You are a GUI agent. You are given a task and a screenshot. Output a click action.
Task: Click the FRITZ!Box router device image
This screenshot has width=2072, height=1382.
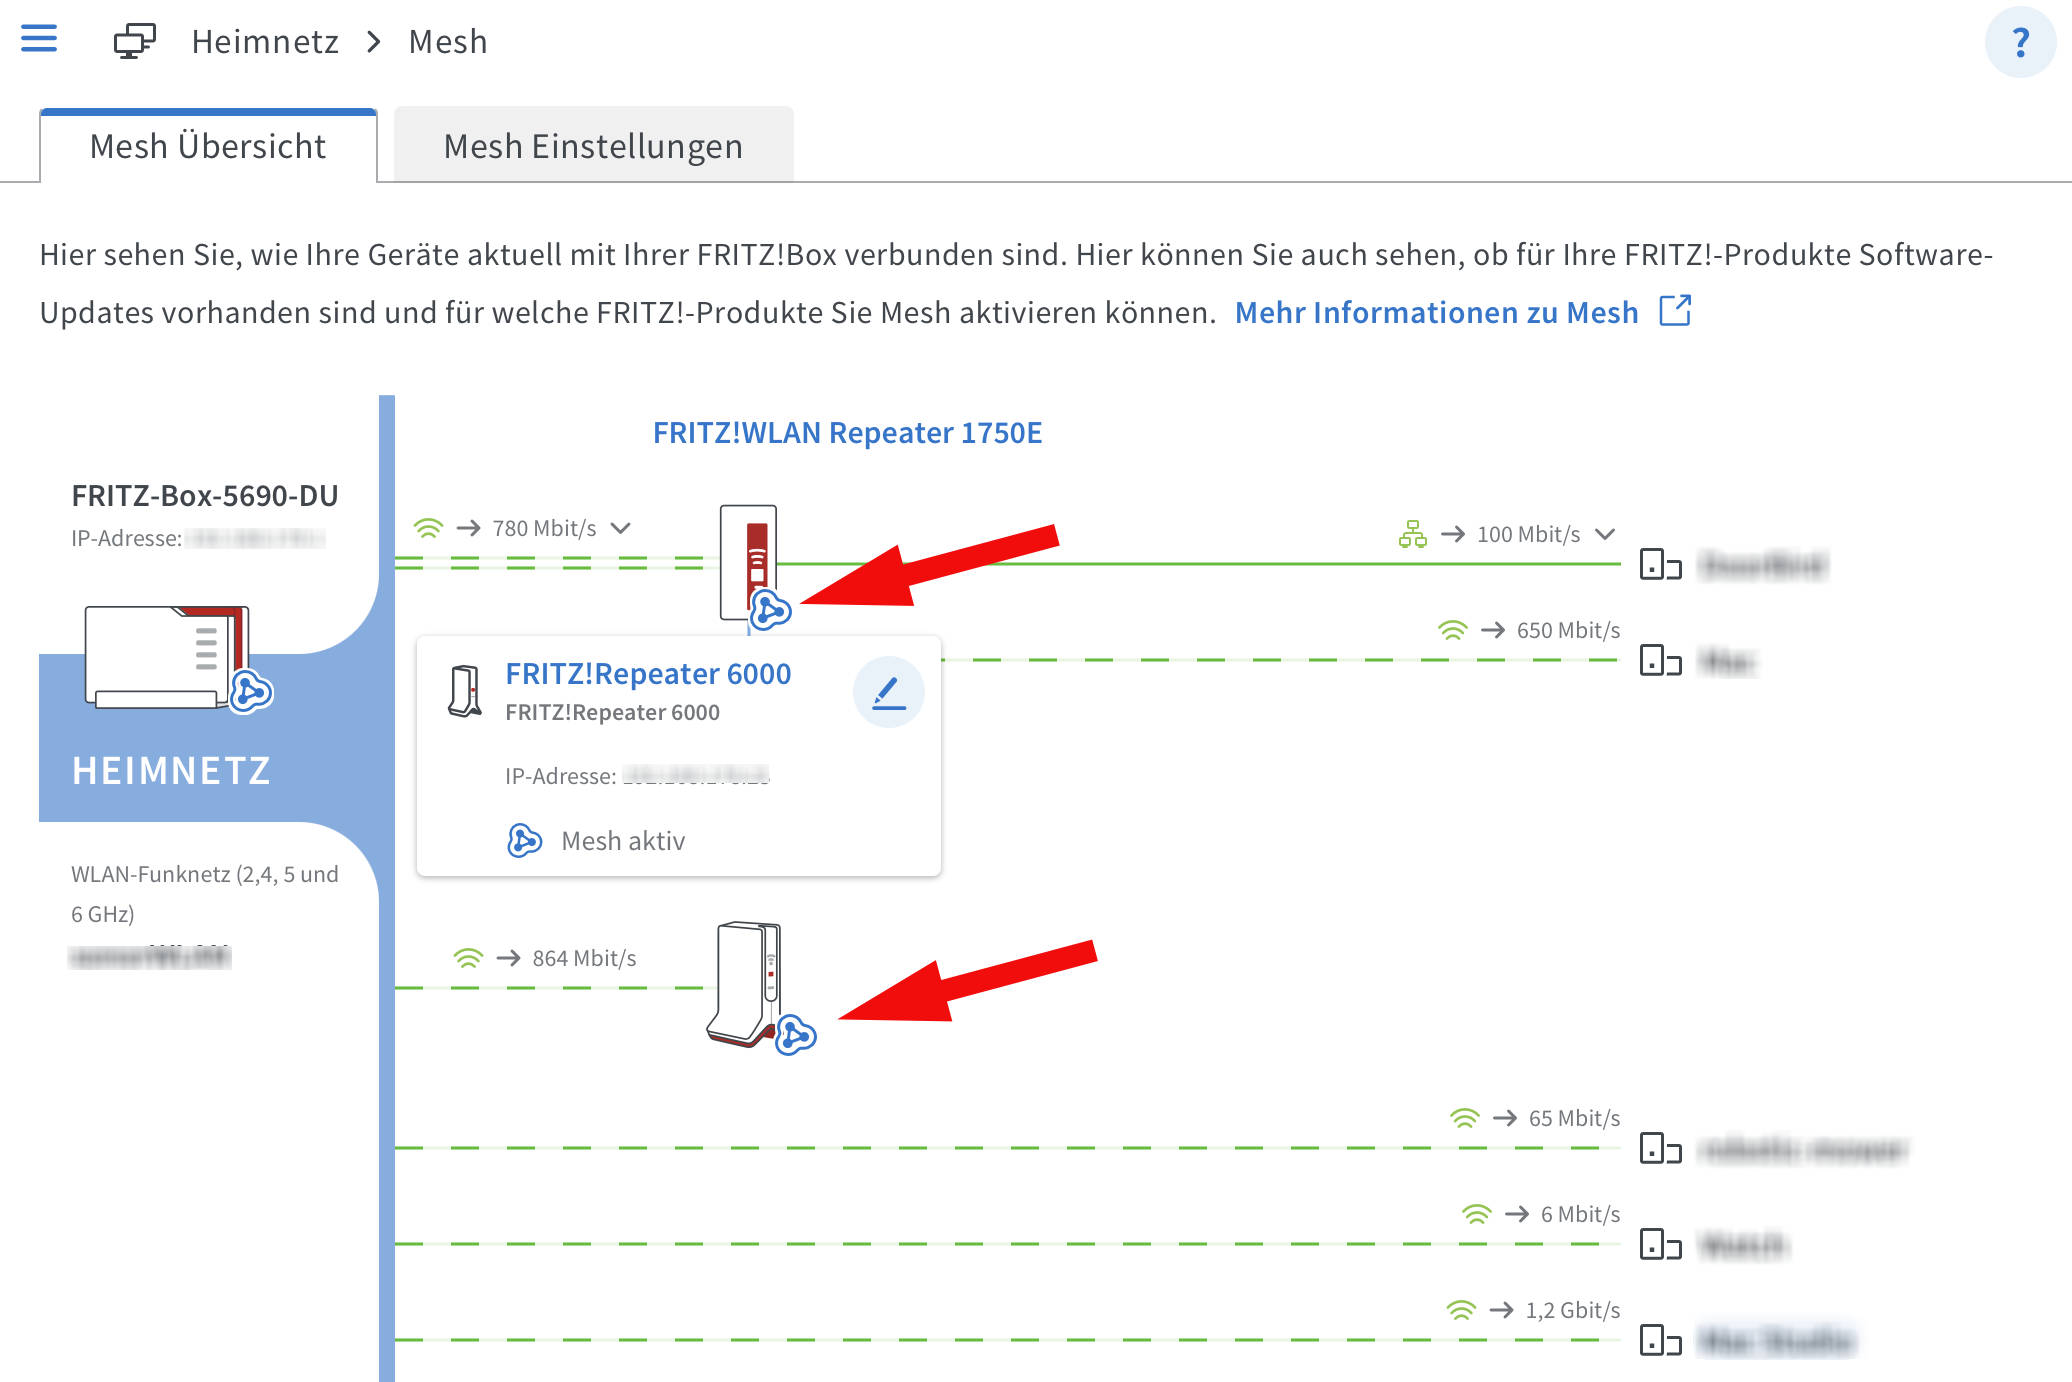166,656
